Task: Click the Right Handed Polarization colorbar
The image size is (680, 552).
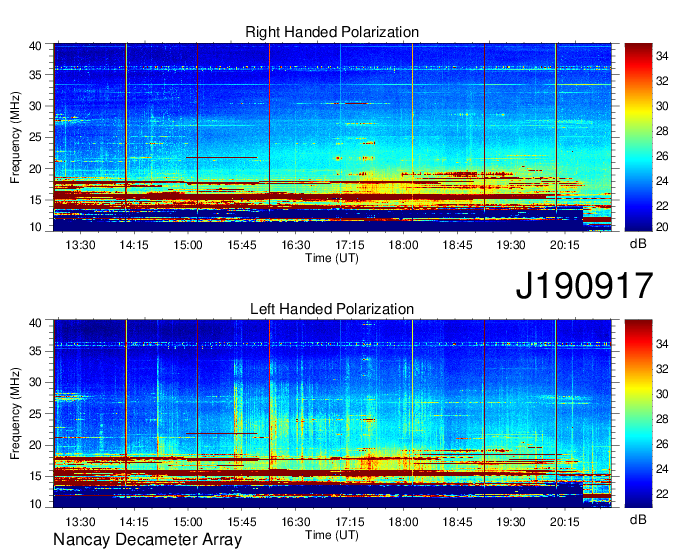Action: coord(638,137)
